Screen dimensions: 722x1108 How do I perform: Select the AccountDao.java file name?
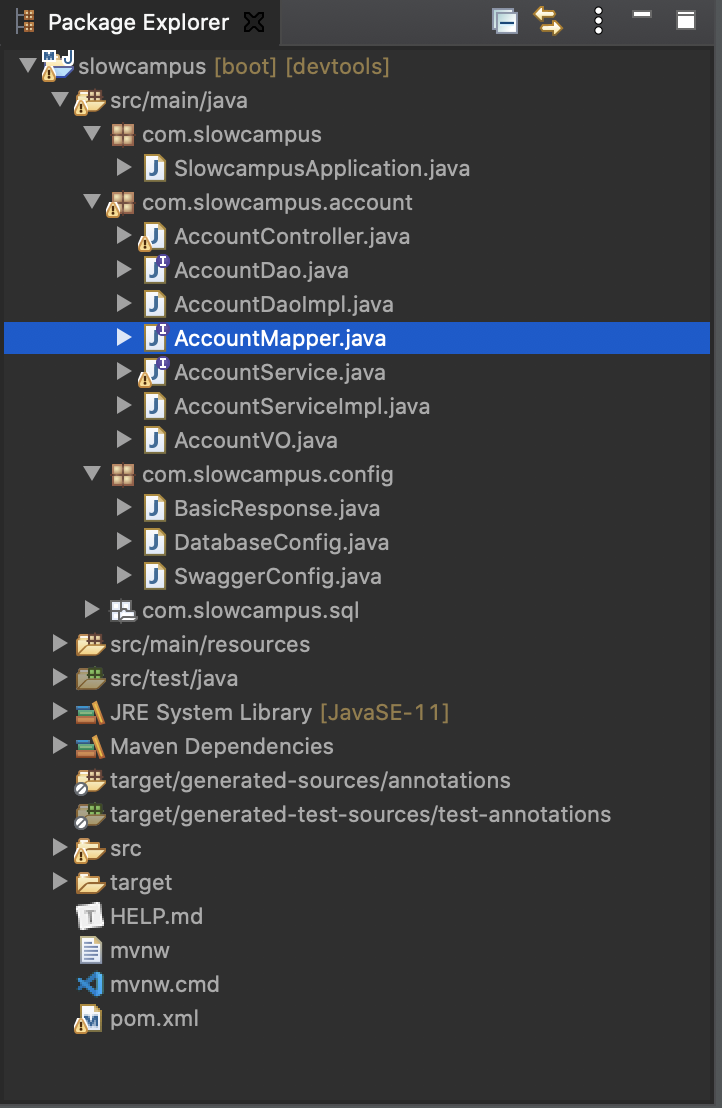pyautogui.click(x=261, y=271)
